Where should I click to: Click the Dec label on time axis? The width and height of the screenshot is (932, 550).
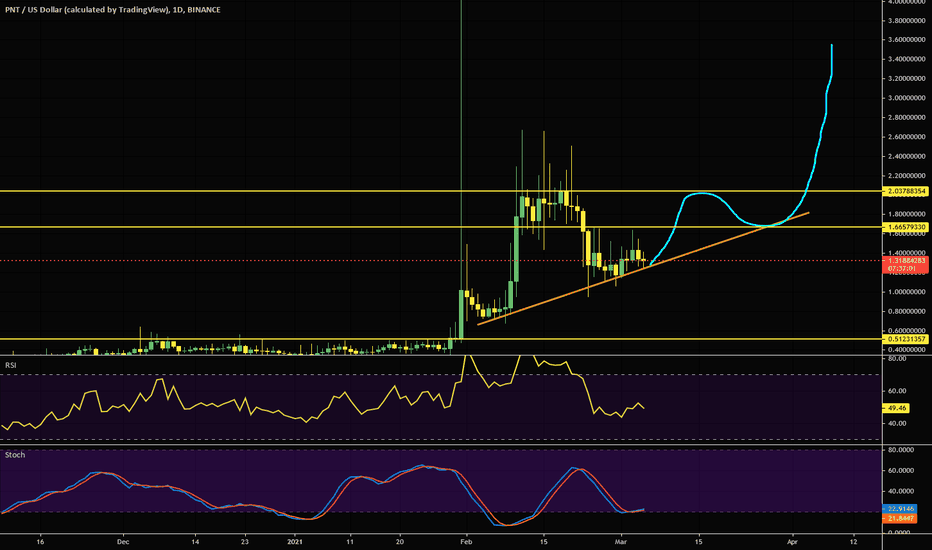tap(123, 542)
